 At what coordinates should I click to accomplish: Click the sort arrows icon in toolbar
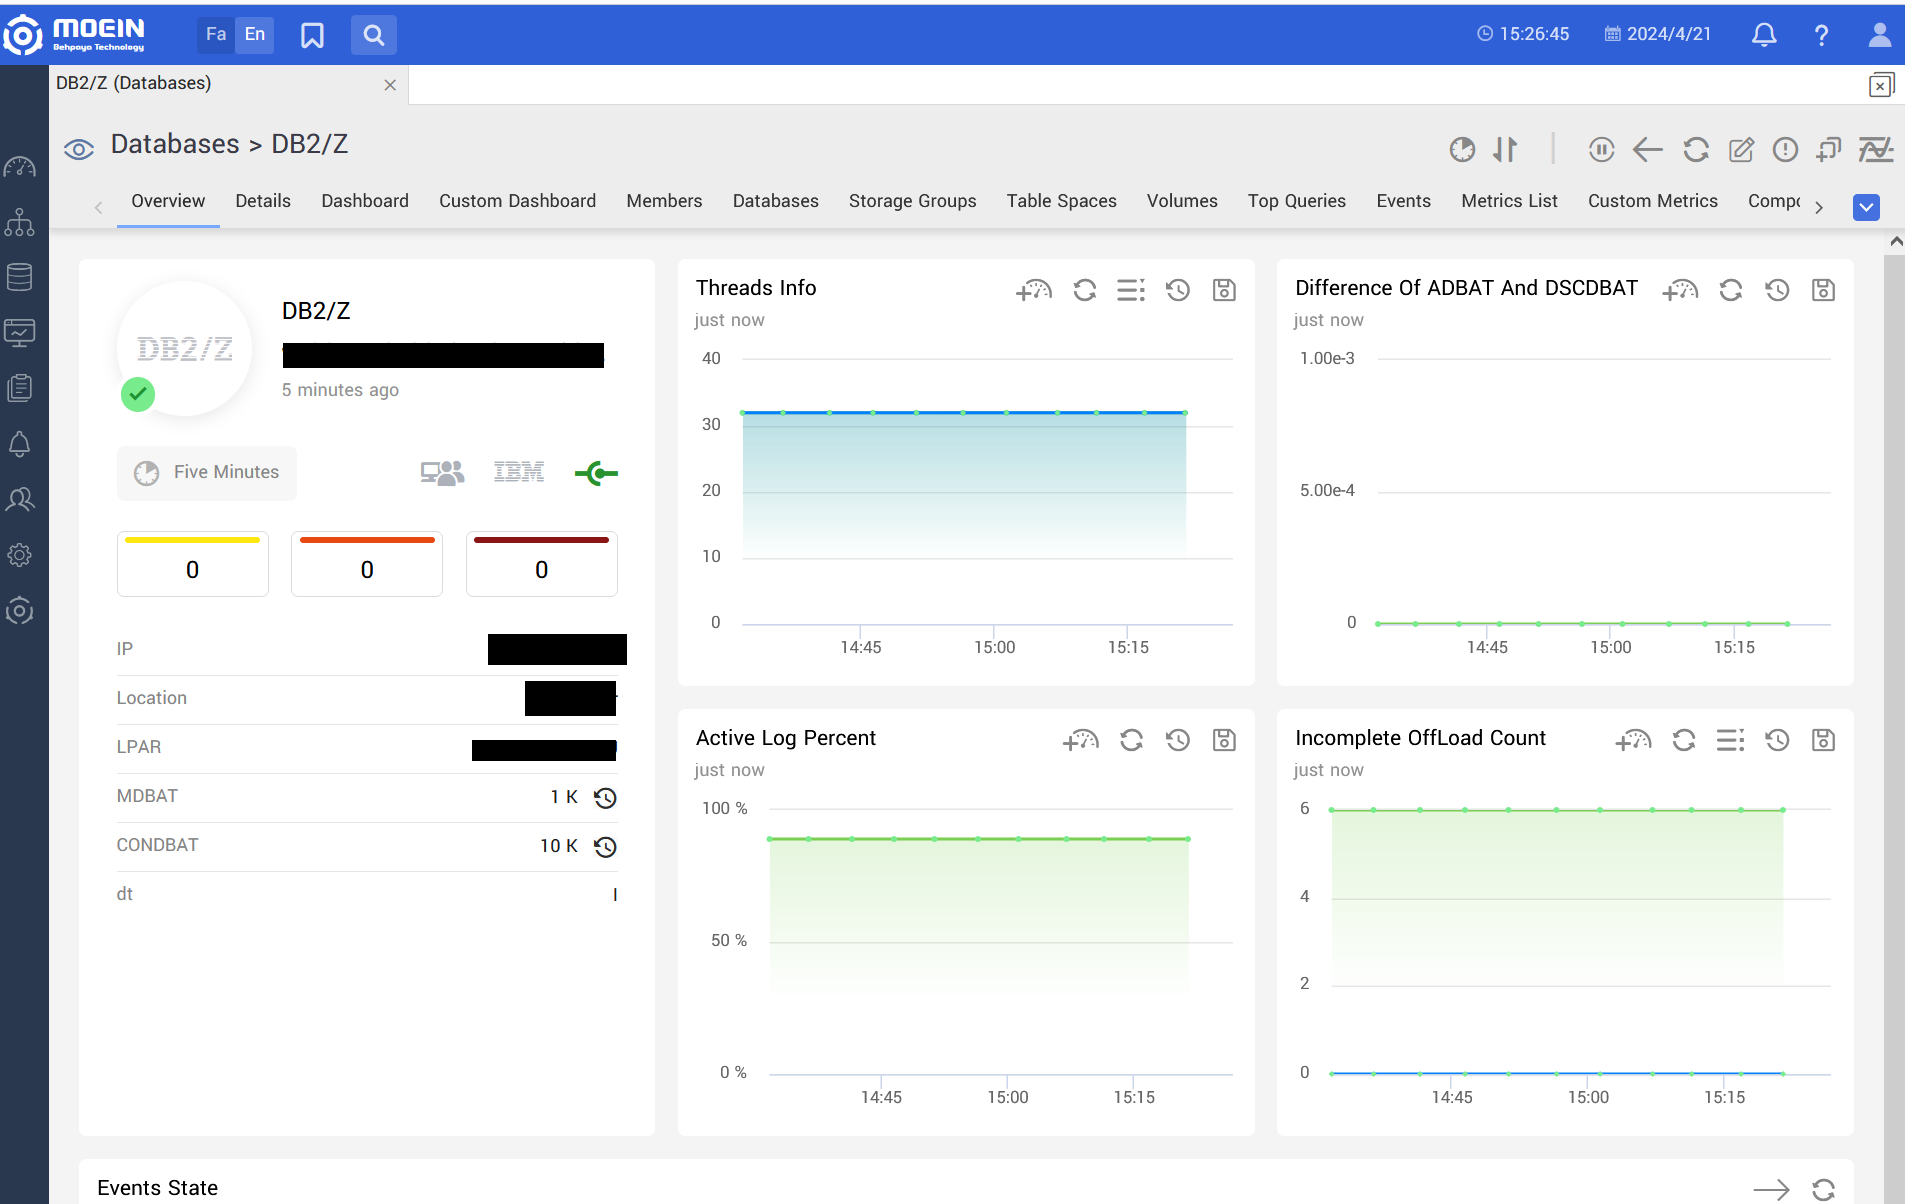[1505, 150]
